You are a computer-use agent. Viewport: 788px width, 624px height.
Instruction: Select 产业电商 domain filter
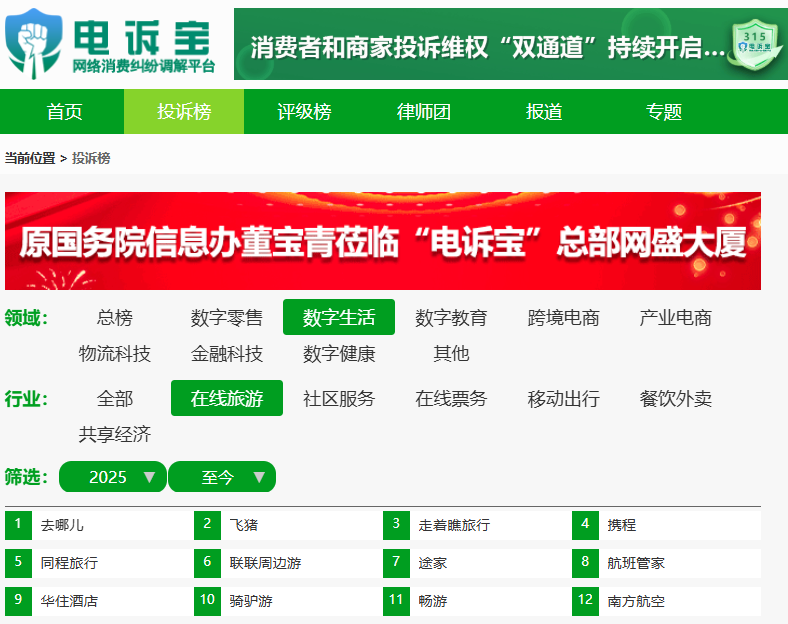click(x=675, y=318)
